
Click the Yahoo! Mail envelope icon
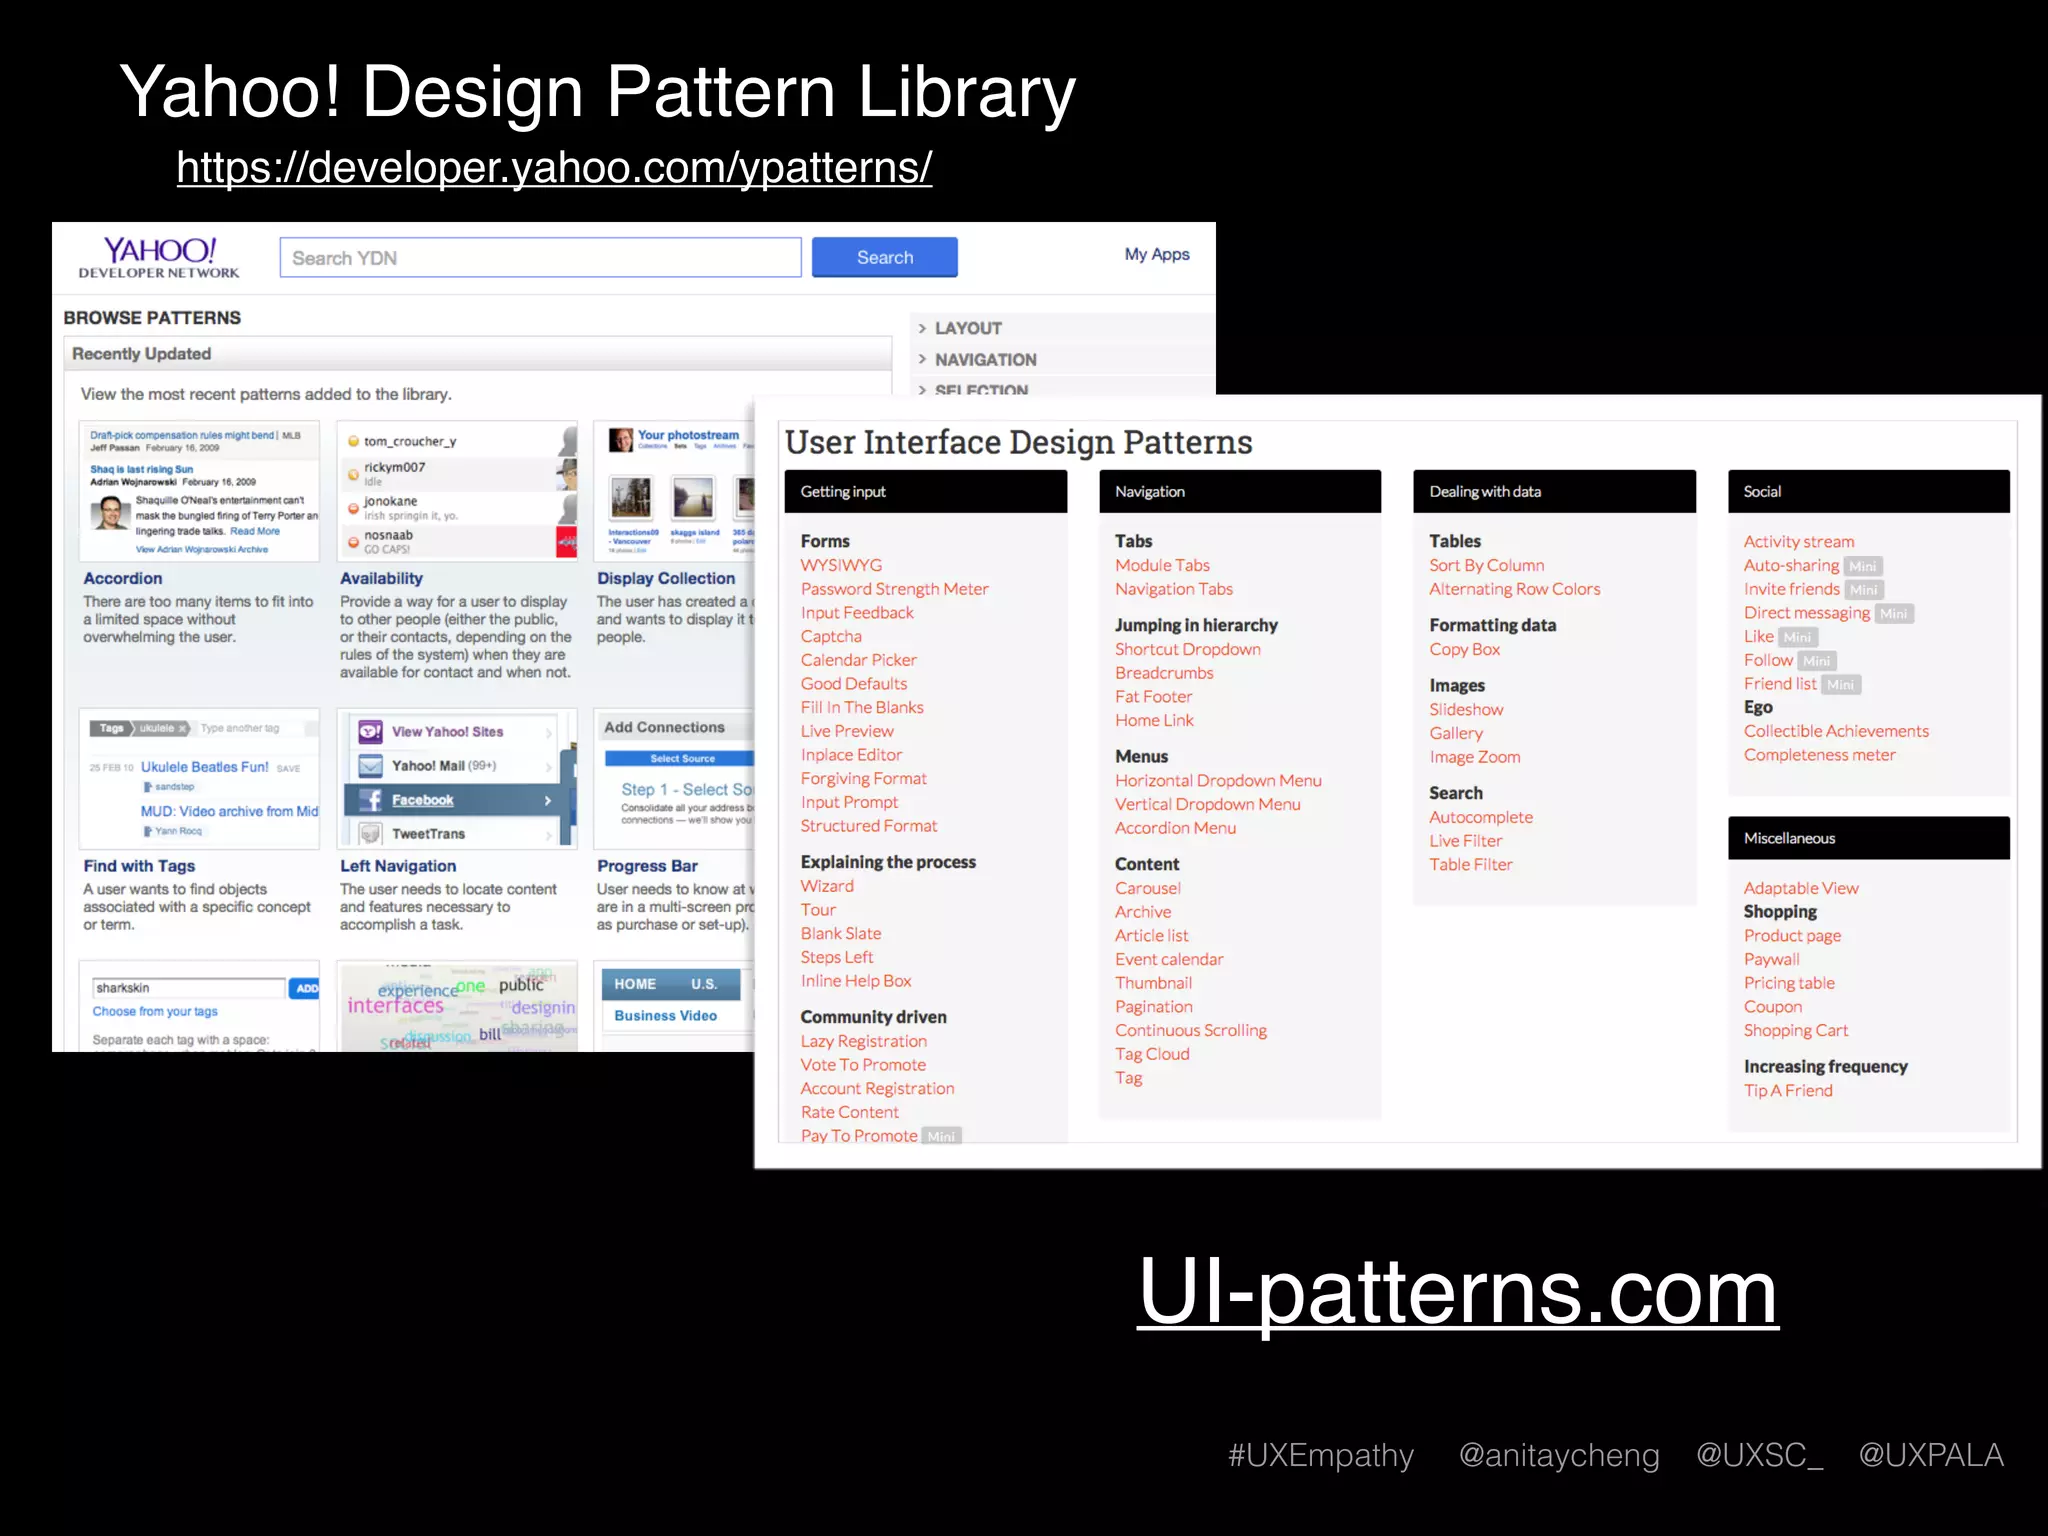click(371, 766)
